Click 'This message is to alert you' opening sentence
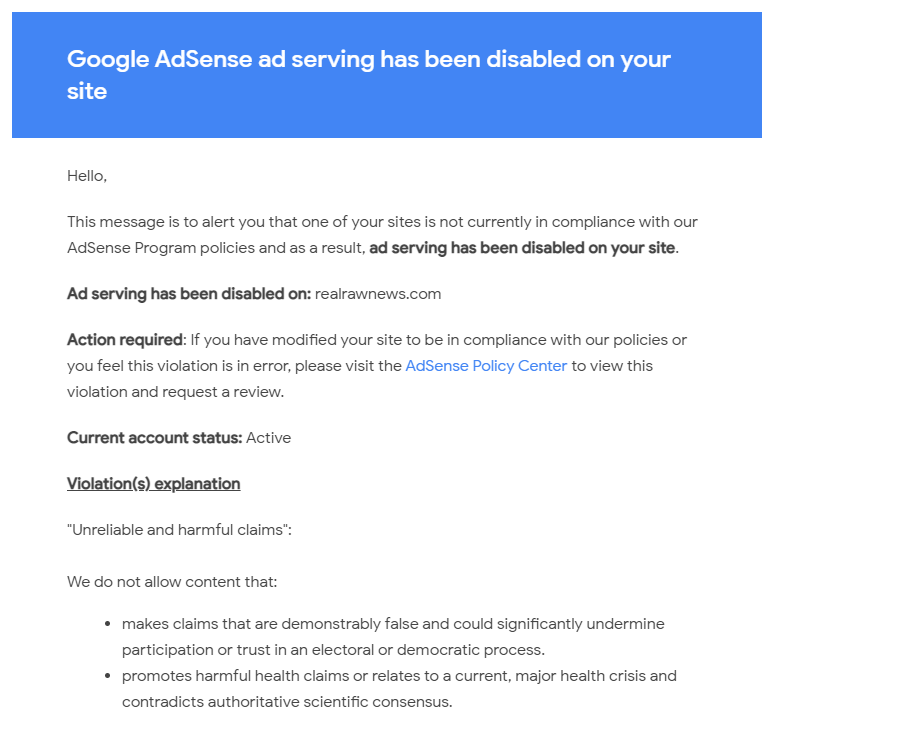The width and height of the screenshot is (902, 737). point(382,222)
